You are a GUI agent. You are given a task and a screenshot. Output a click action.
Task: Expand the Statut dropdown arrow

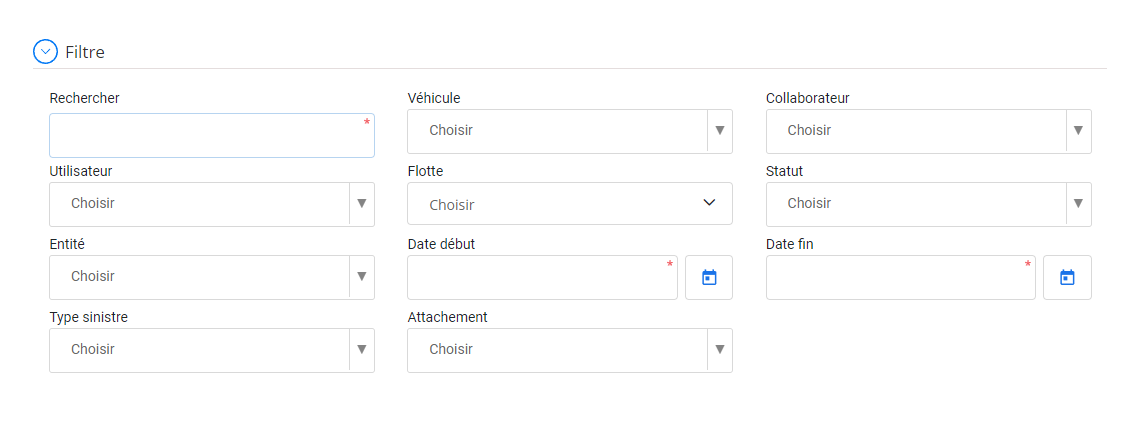[x=1078, y=203]
